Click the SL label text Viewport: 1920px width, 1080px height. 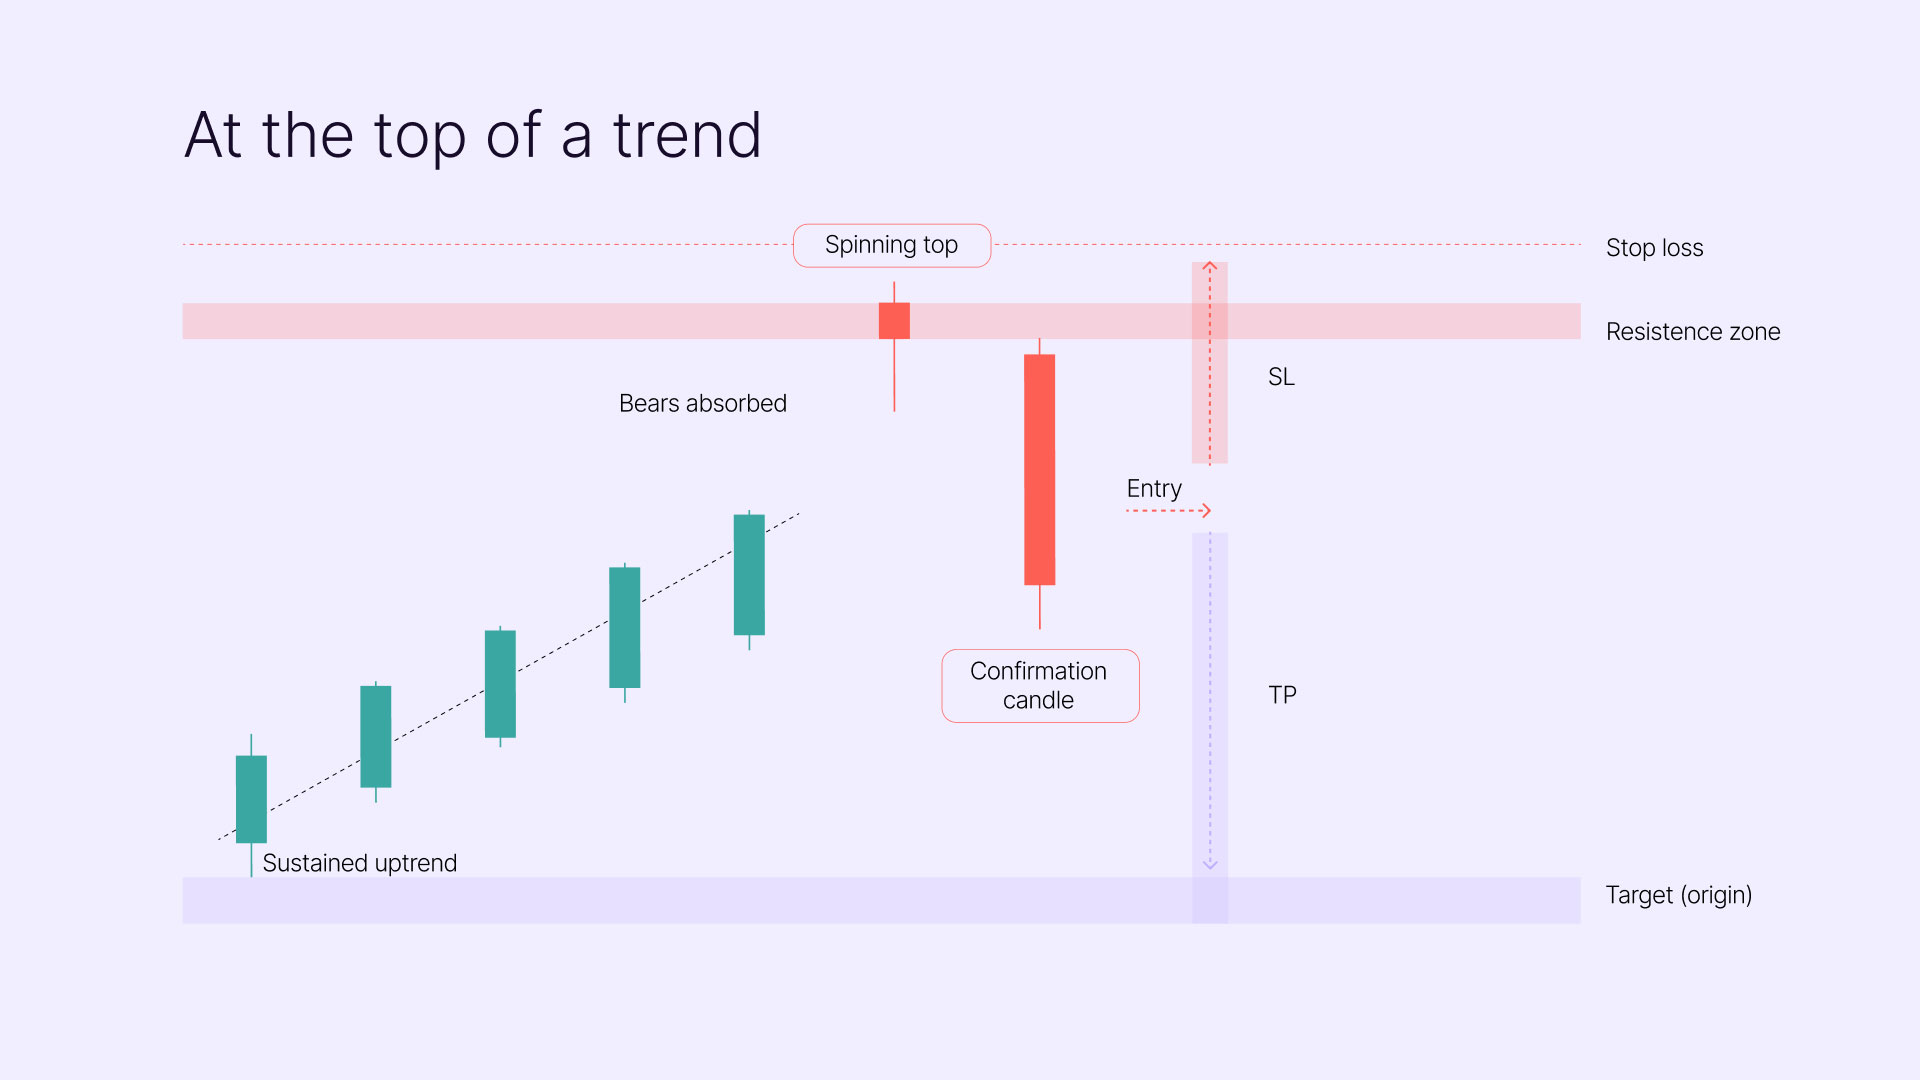click(1281, 377)
